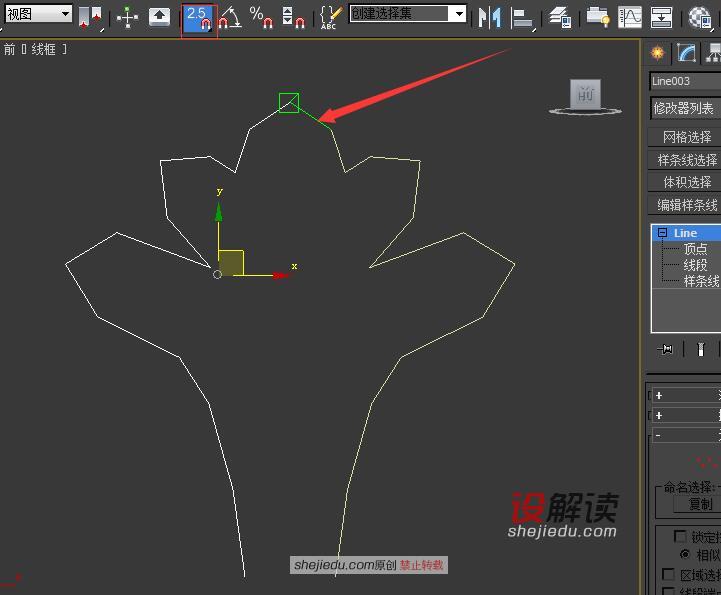The height and width of the screenshot is (595, 721).
Task: Click the pin stack icon
Action: coord(667,349)
